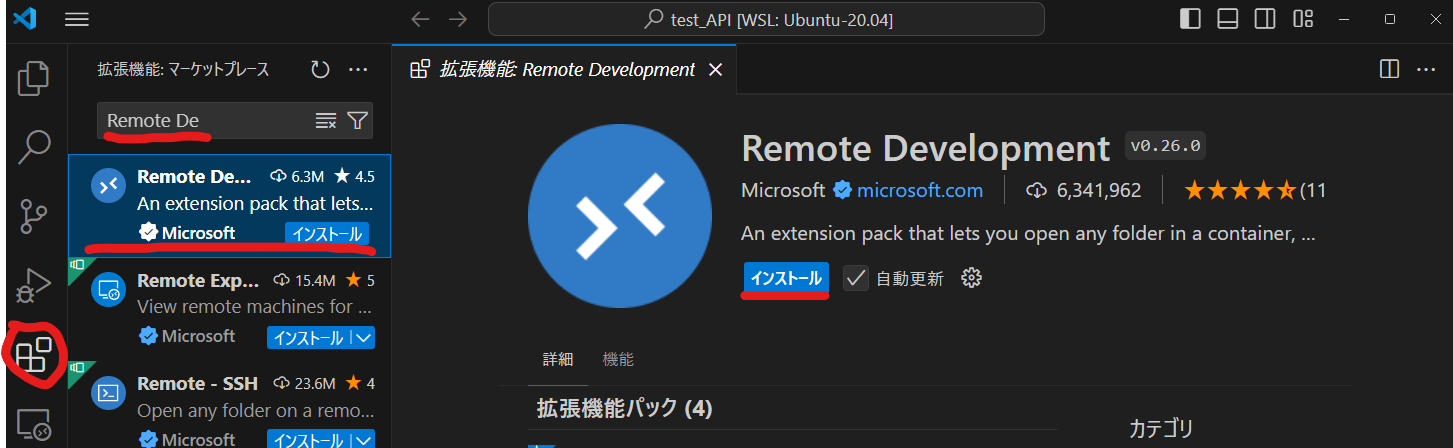The width and height of the screenshot is (1453, 448).
Task: Customize layout from title bar
Action: coord(1302,19)
